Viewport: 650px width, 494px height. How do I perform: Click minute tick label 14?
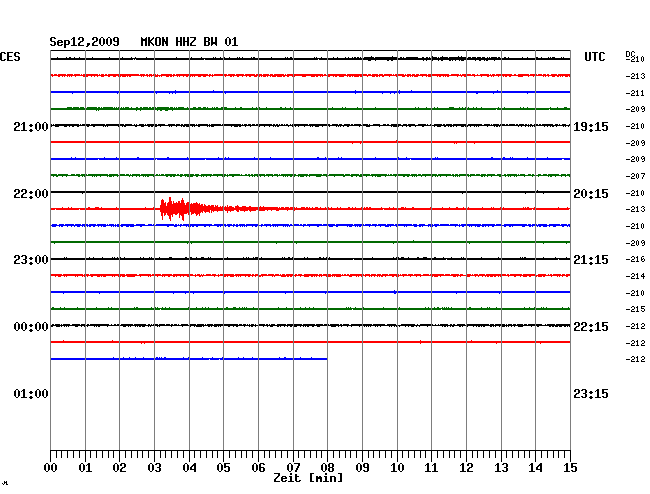535,467
